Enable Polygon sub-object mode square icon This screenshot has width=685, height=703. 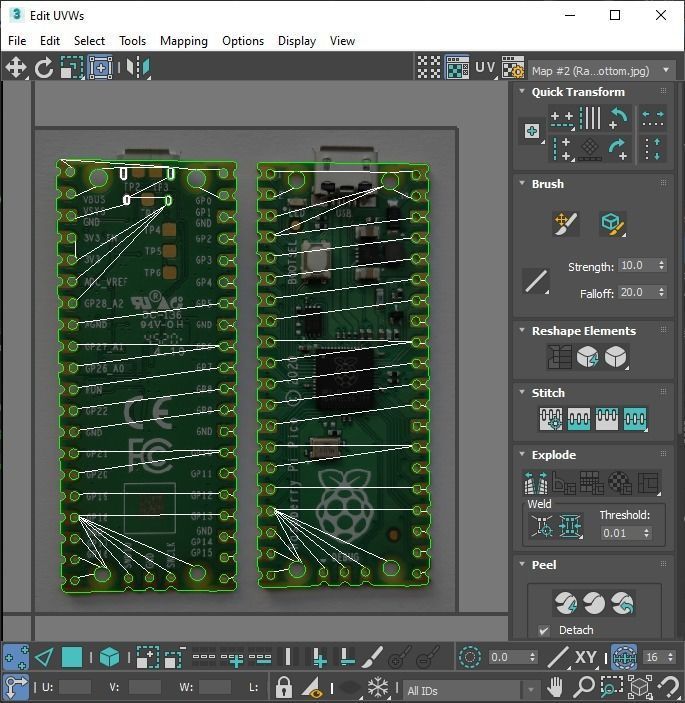coord(72,658)
